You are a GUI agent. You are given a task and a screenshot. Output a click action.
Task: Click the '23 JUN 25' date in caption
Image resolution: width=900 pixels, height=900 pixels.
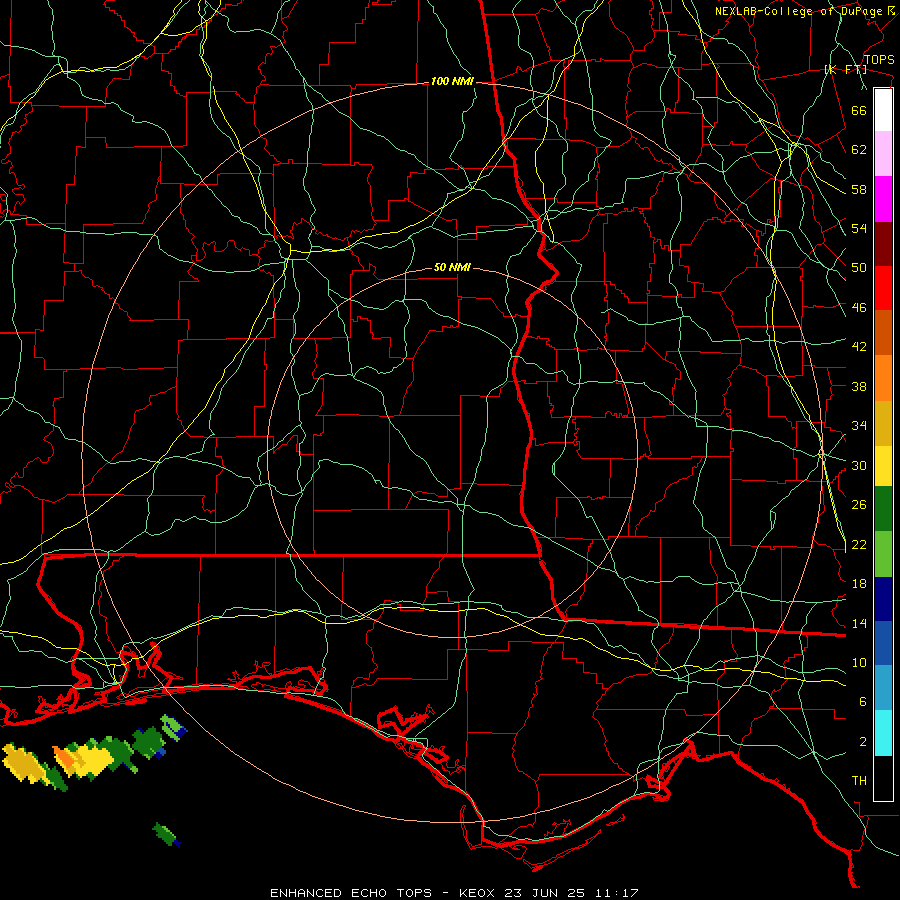point(544,893)
